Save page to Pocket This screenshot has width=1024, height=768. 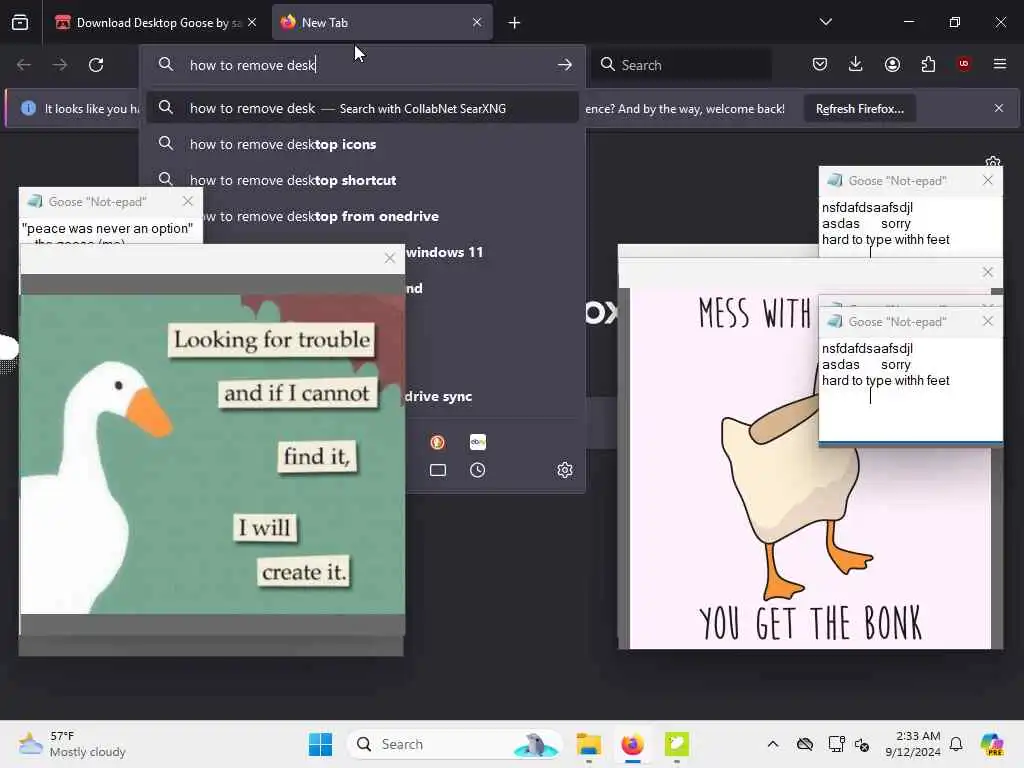click(820, 64)
